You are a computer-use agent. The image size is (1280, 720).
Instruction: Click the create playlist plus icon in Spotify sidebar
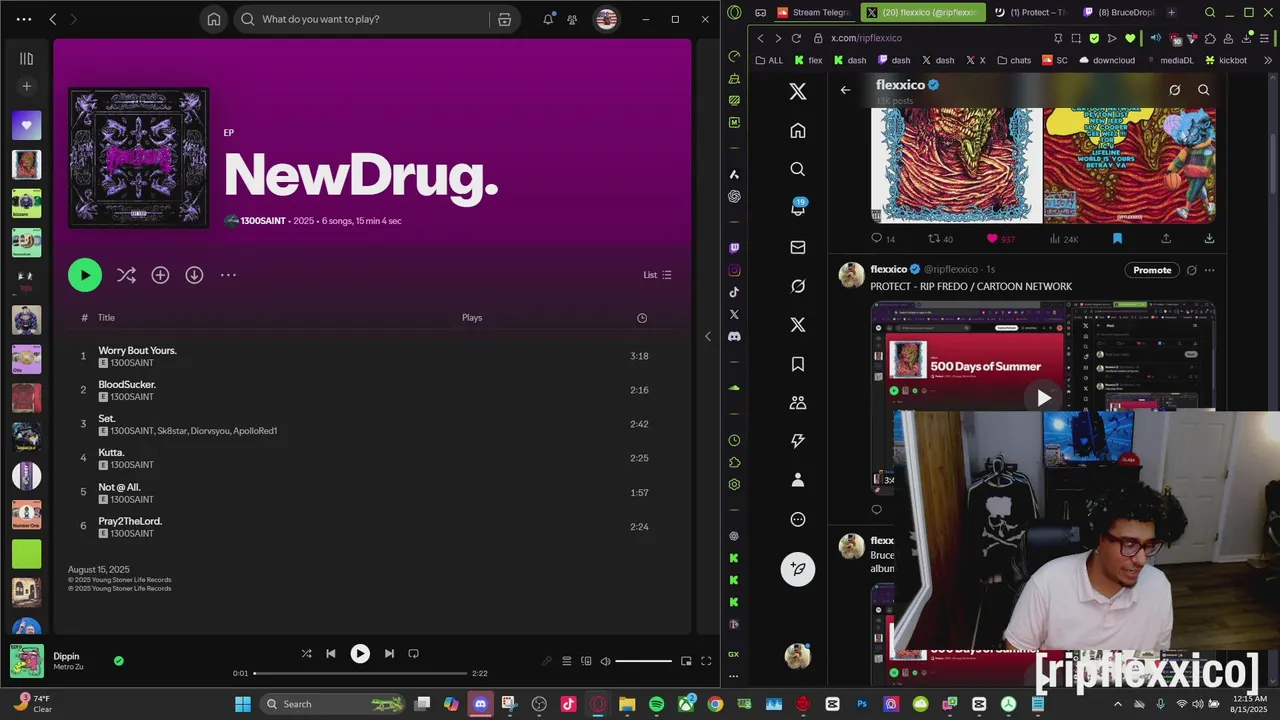tap(26, 86)
